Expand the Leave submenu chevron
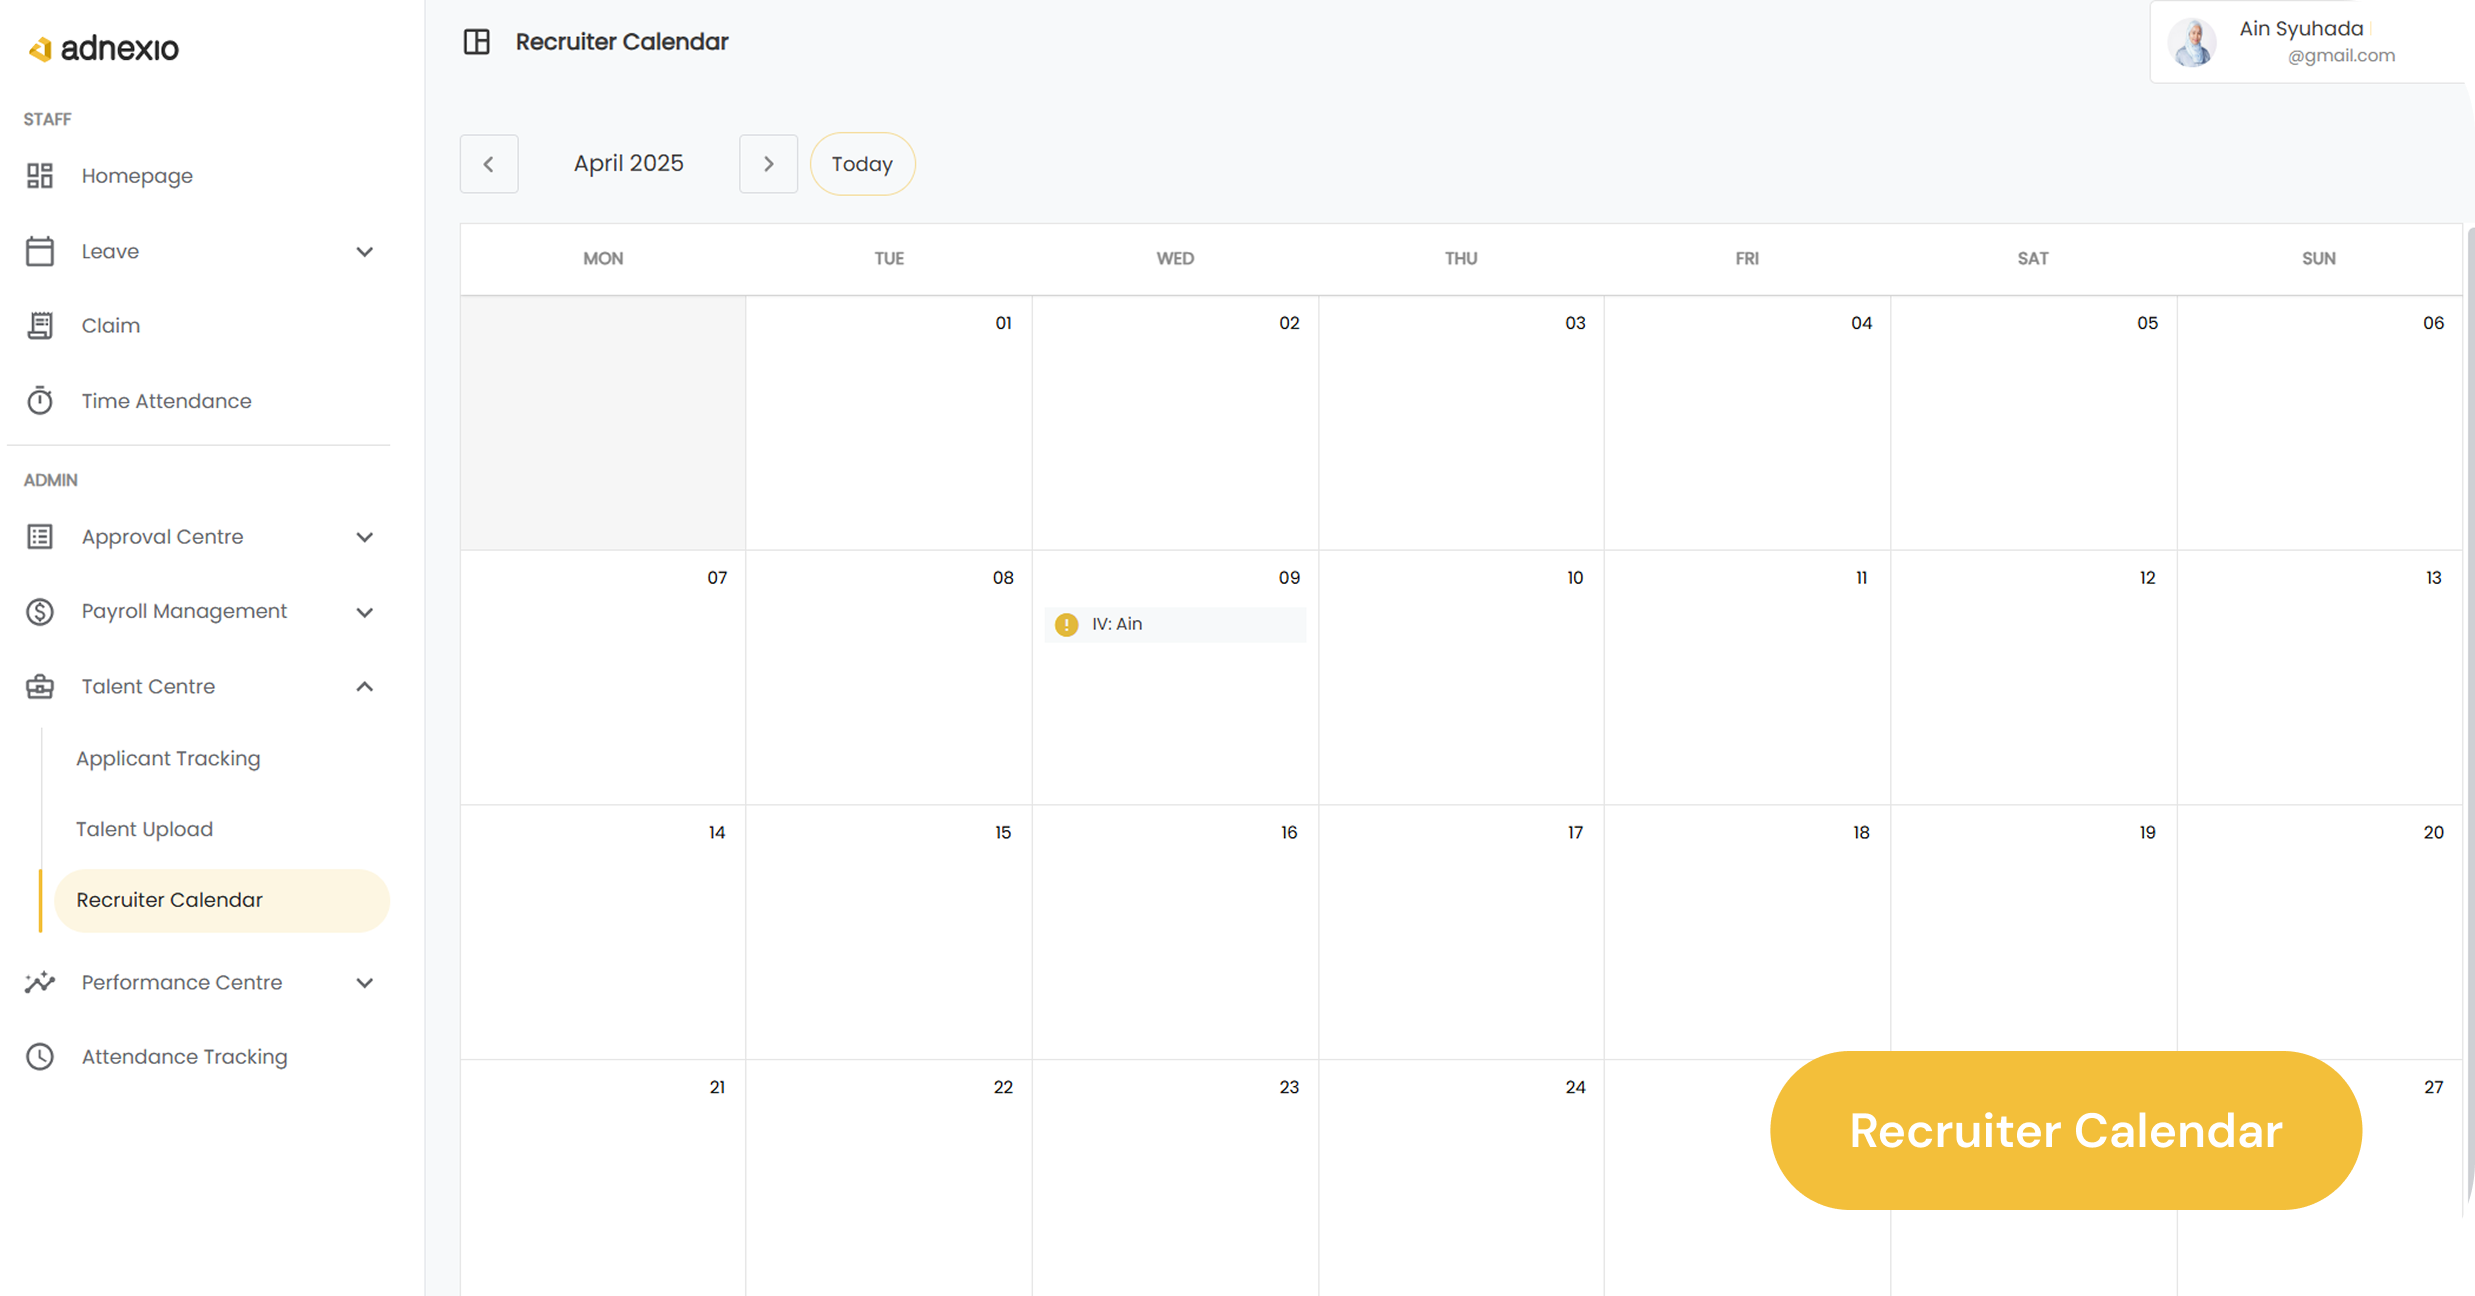The width and height of the screenshot is (2475, 1296). tap(365, 252)
